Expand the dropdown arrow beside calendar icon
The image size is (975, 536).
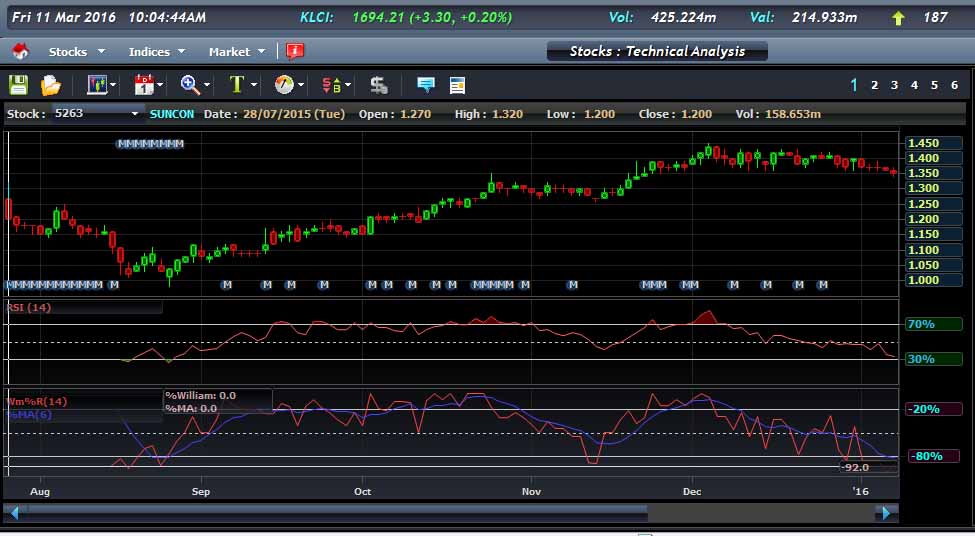160,85
